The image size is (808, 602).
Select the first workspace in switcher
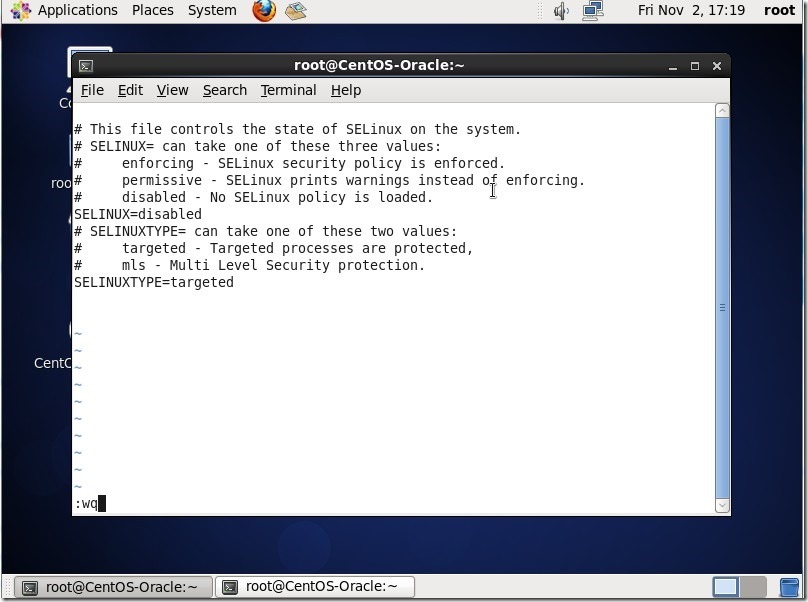pos(725,587)
